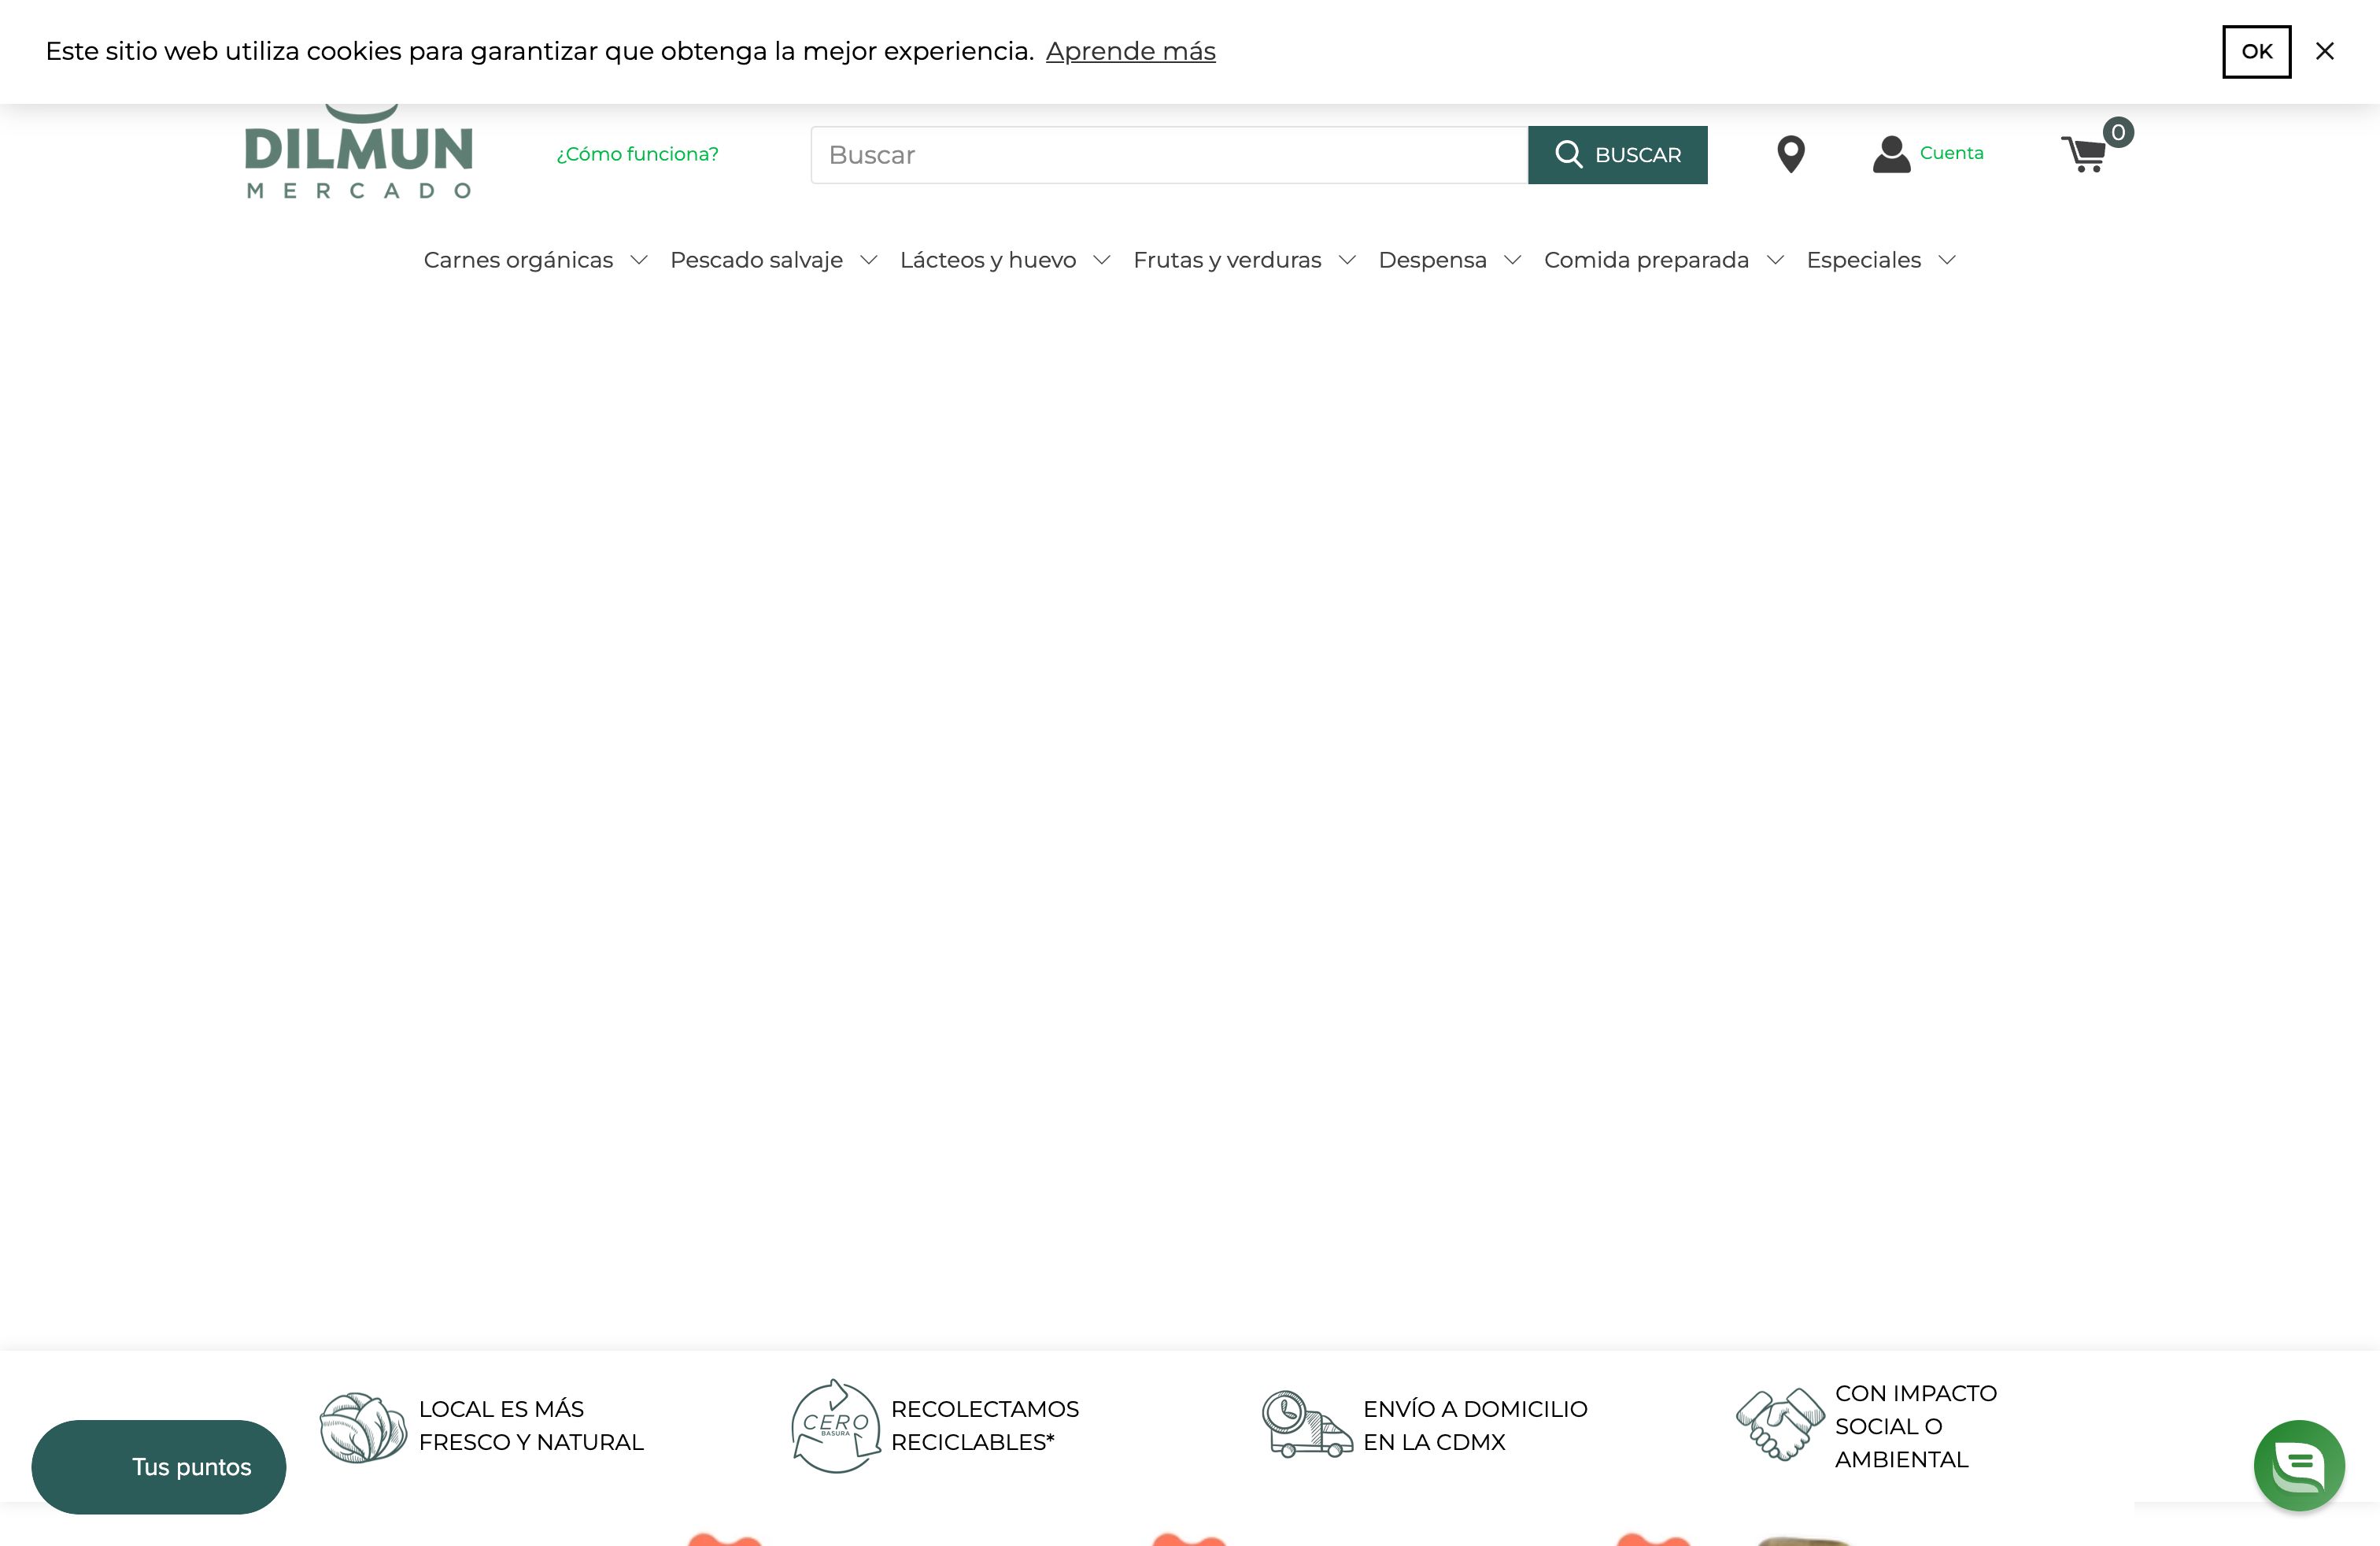
Task: Select the store location pin icon
Action: point(1791,154)
